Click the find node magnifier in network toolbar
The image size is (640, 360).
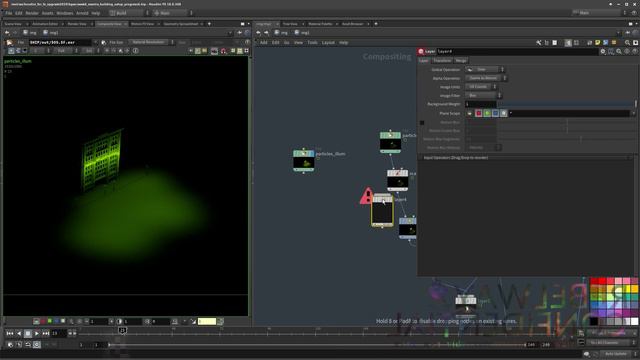point(627,42)
